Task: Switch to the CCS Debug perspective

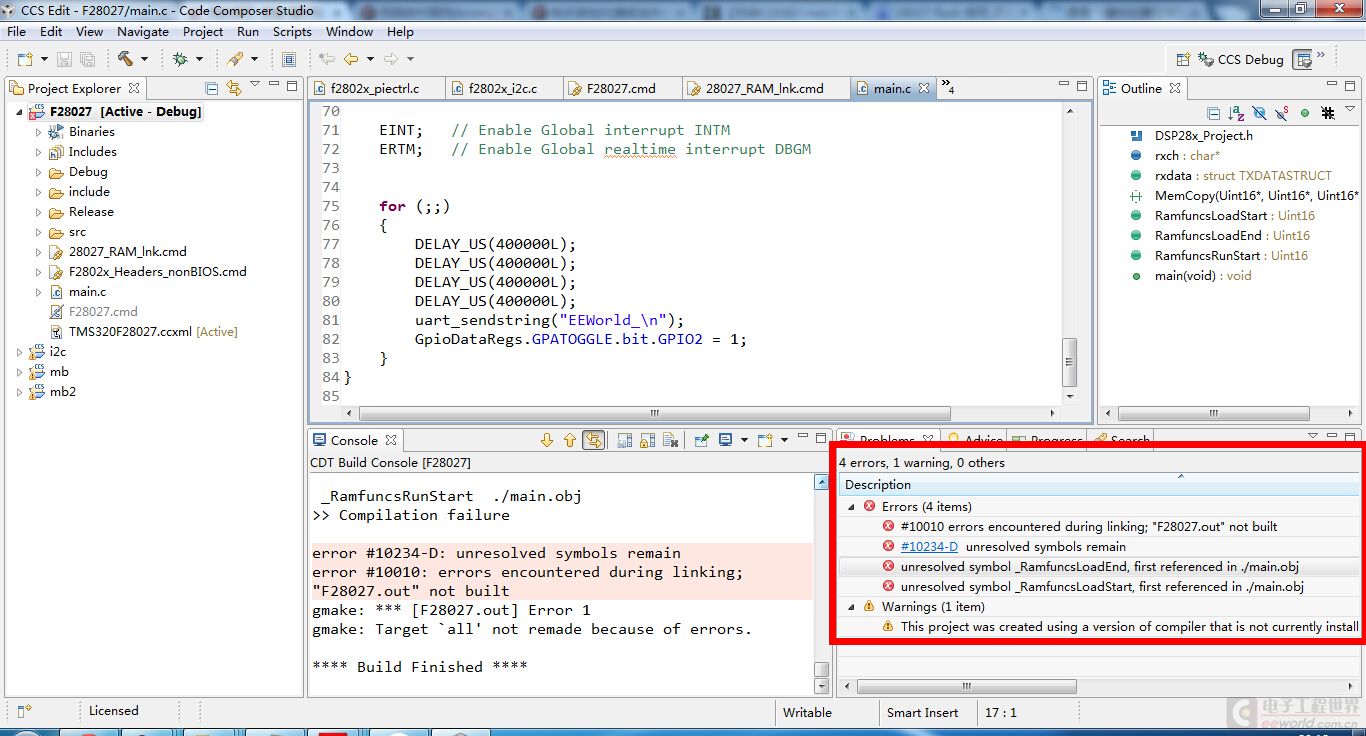Action: [1240, 59]
